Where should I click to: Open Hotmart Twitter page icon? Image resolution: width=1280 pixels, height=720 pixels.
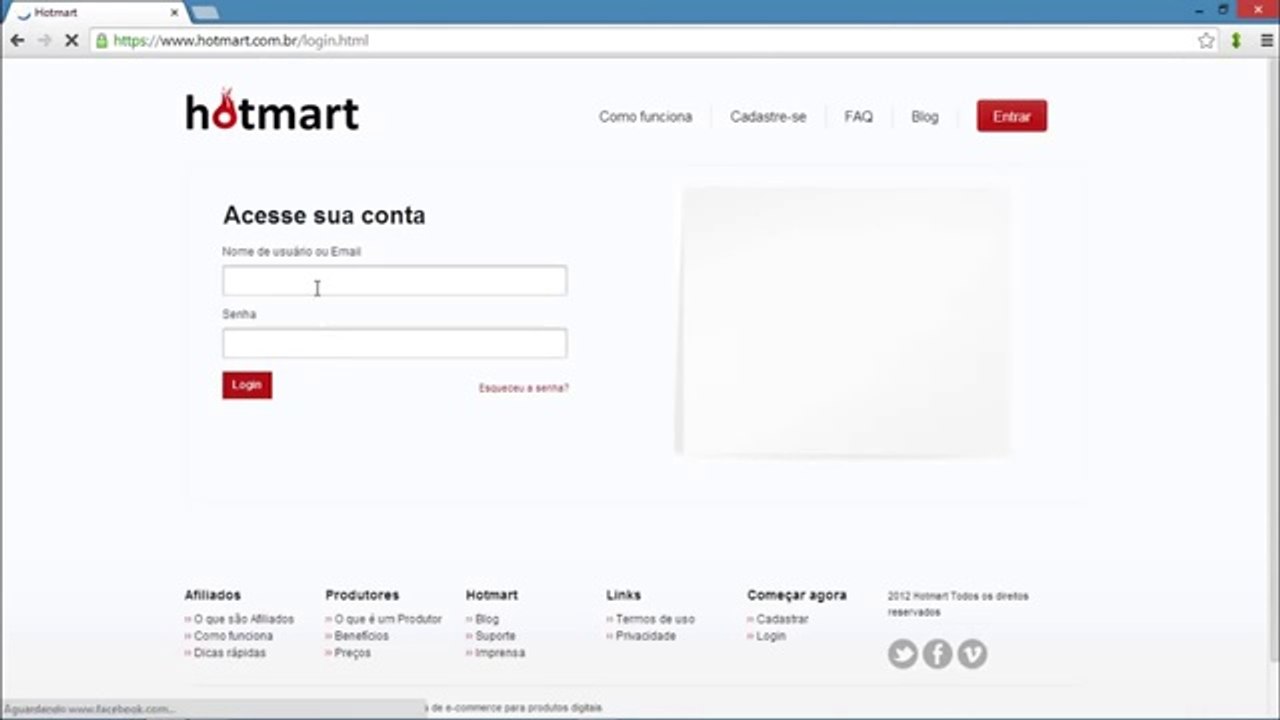pos(903,654)
